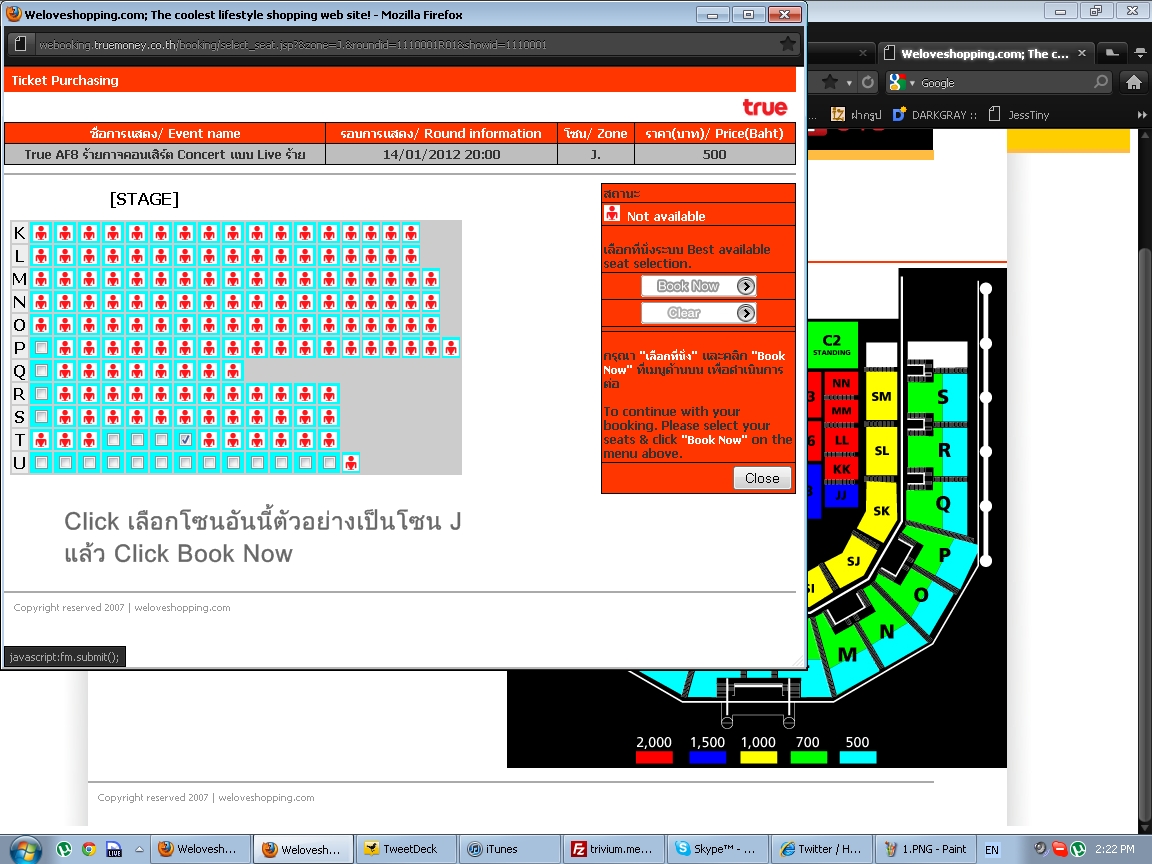Click the cyan 500 price legend swatch

(857, 757)
